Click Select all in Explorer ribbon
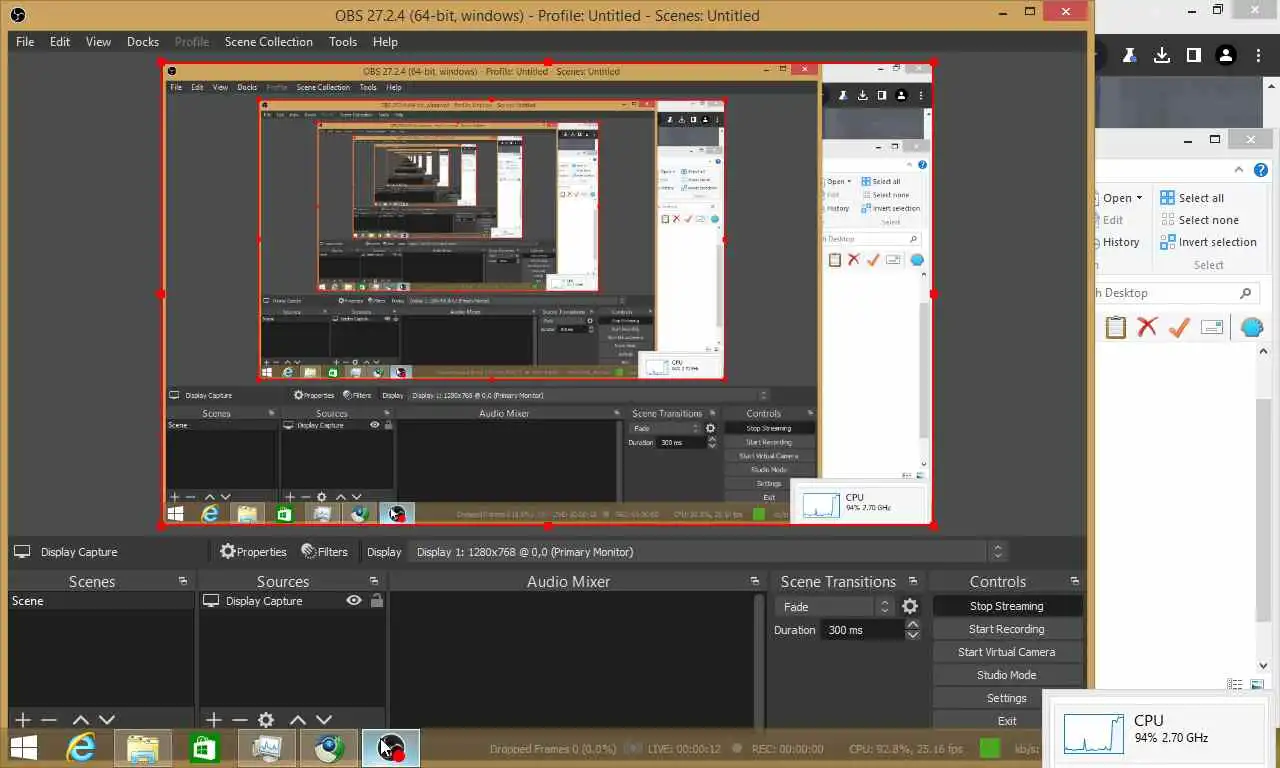Viewport: 1280px width, 768px height. 1192,198
